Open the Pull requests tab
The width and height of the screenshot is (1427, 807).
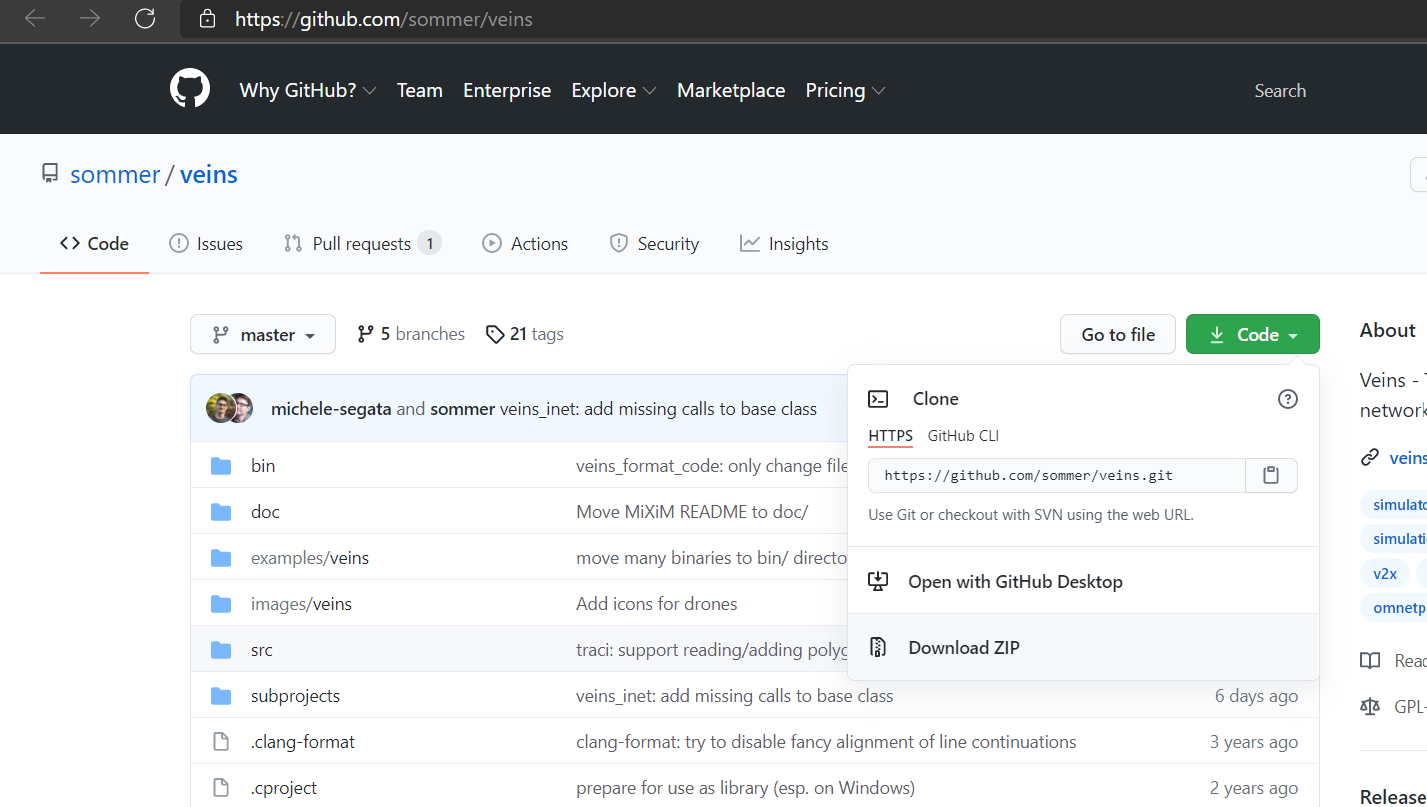(x=362, y=244)
